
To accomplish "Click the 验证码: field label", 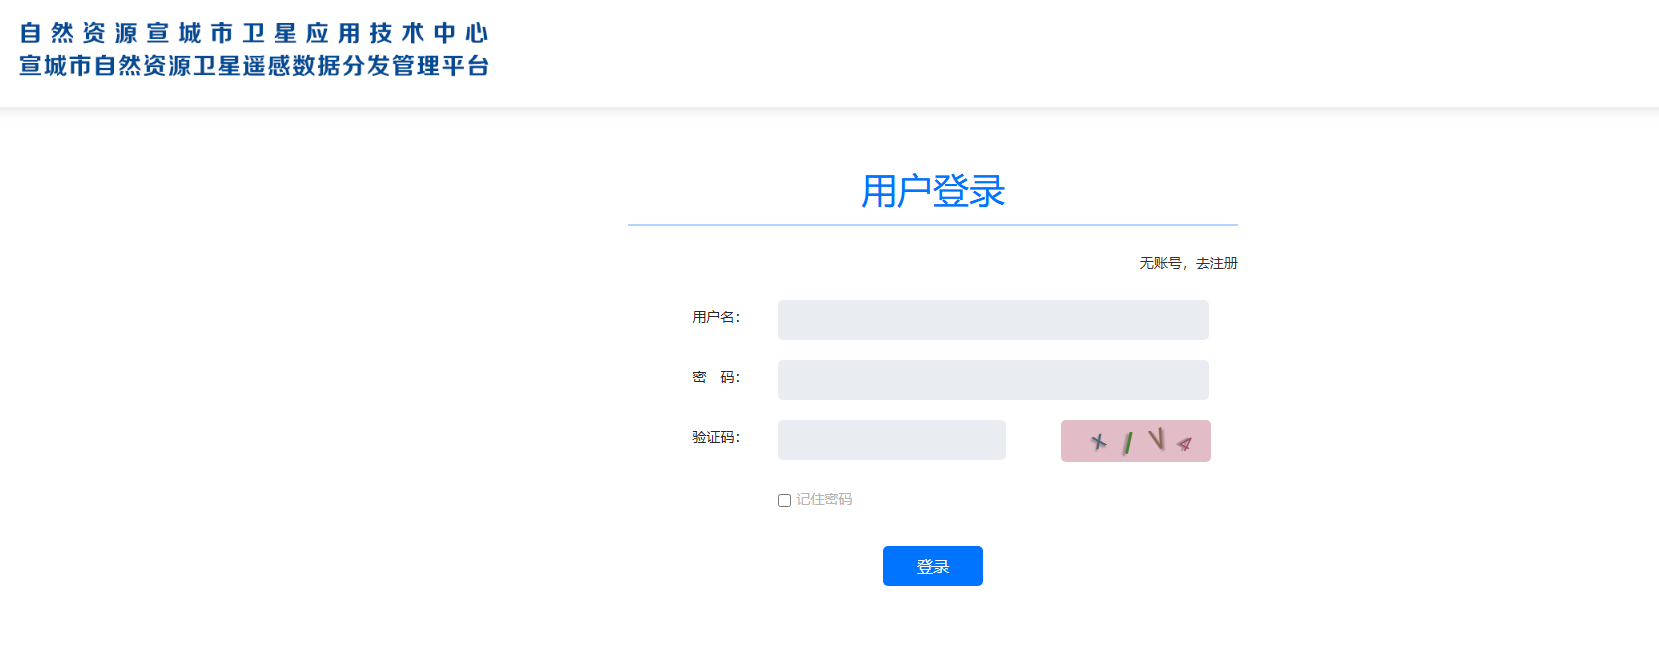I will [716, 437].
